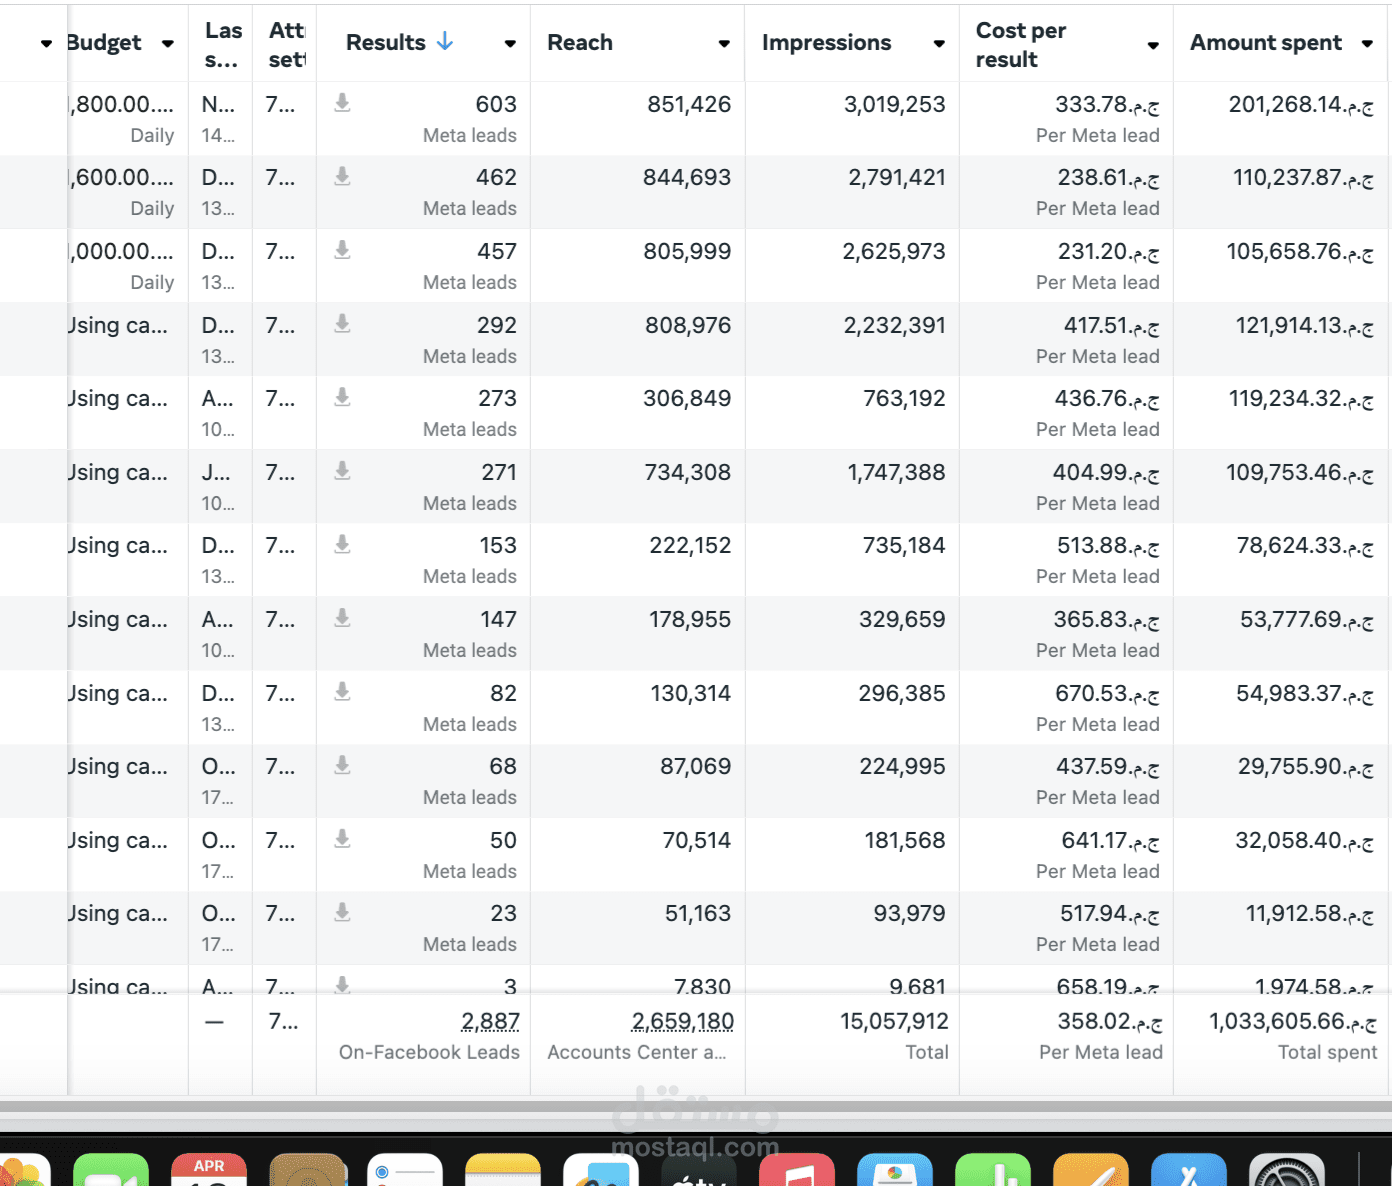The height and width of the screenshot is (1186, 1392).
Task: Click the total spent 1,033,605.66 value
Action: 1293,1021
